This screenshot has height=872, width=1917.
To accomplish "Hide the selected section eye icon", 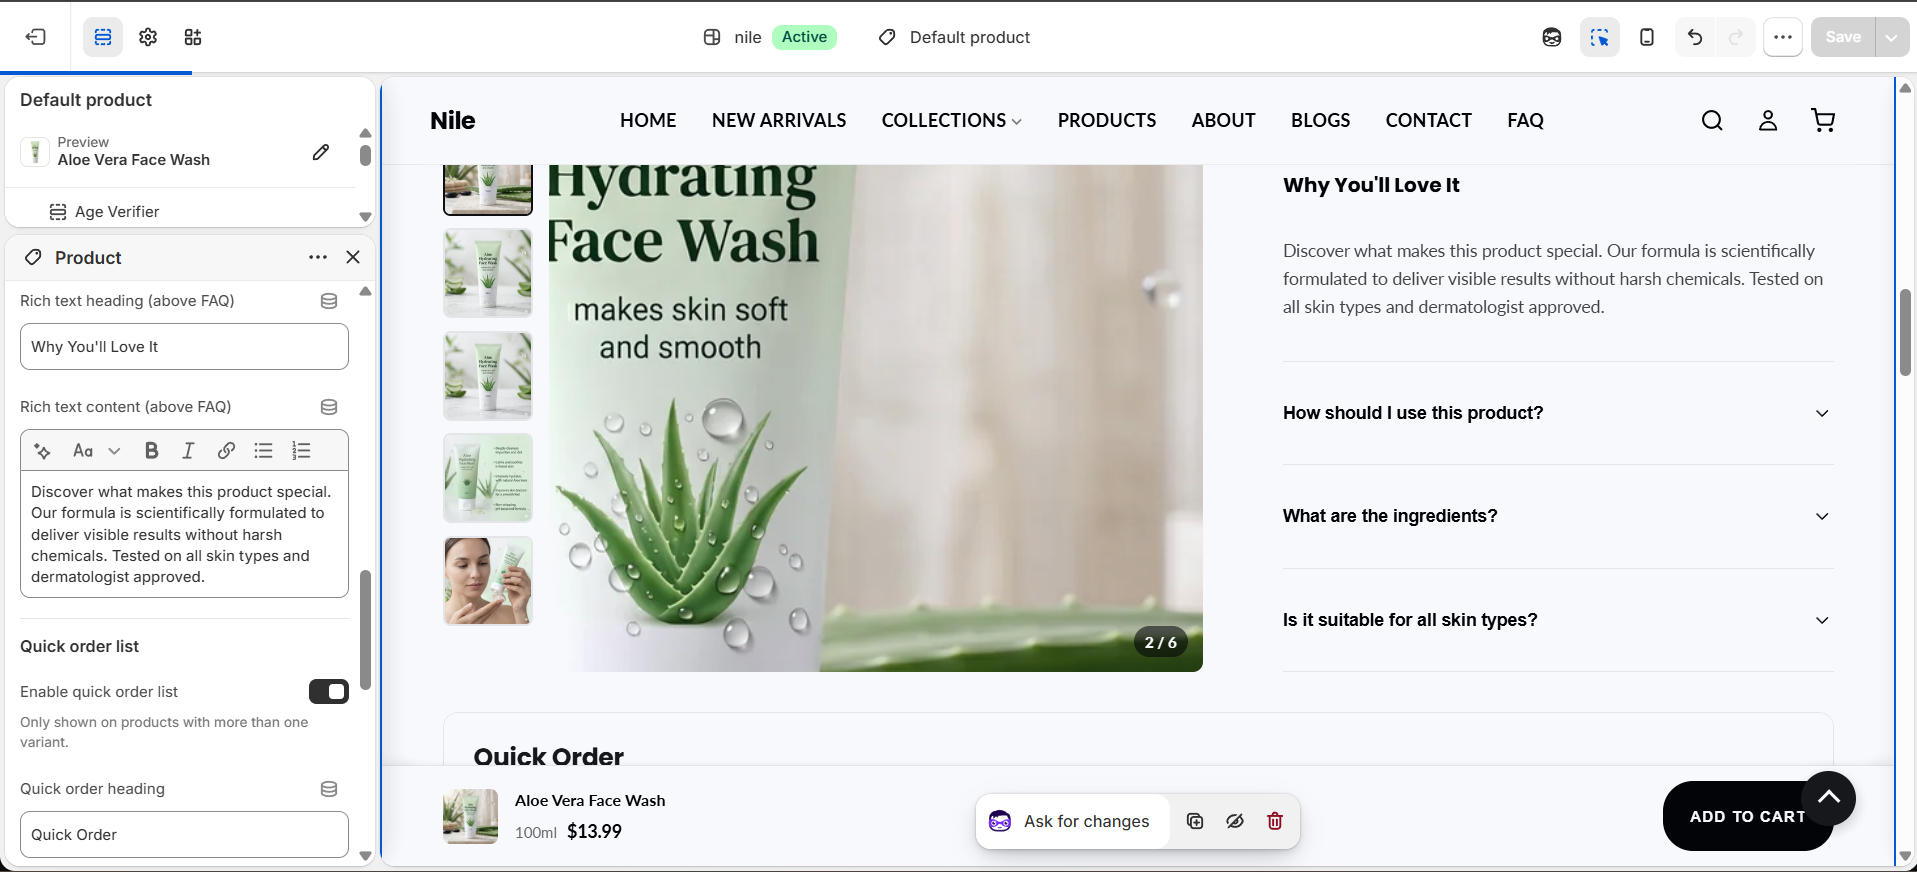I will [1235, 821].
